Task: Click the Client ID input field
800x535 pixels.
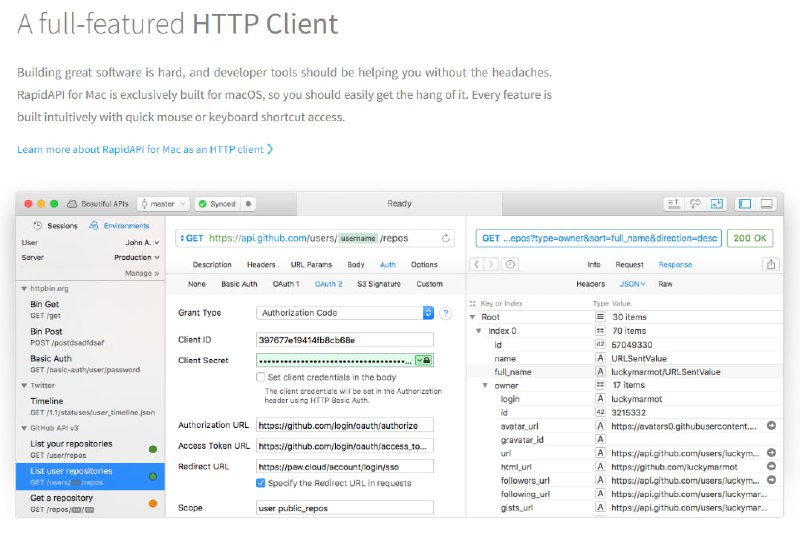Action: click(344, 339)
